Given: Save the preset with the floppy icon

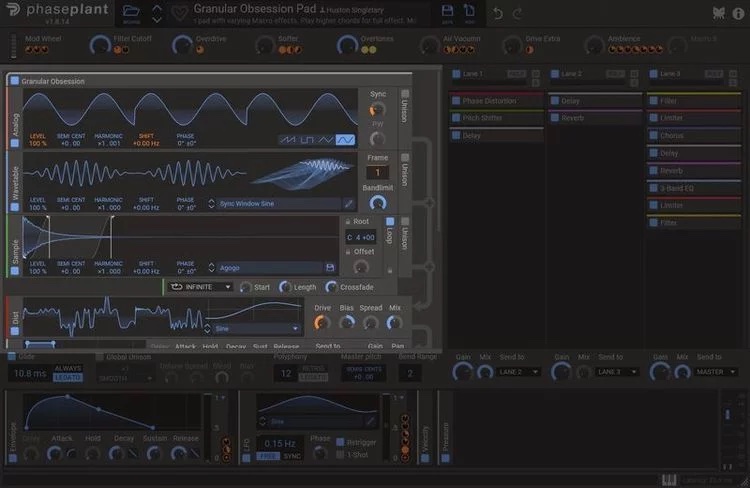Looking at the screenshot, I should coord(447,11).
